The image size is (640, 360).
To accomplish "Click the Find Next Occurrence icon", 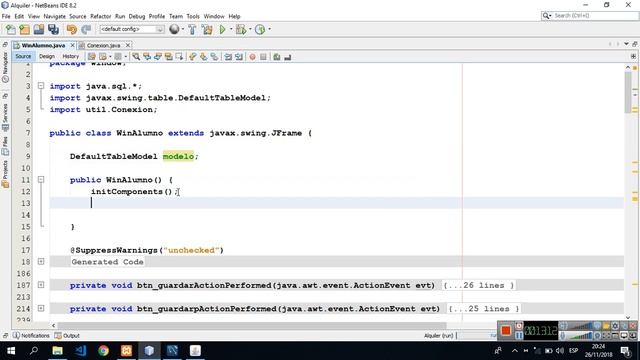I will (158, 57).
